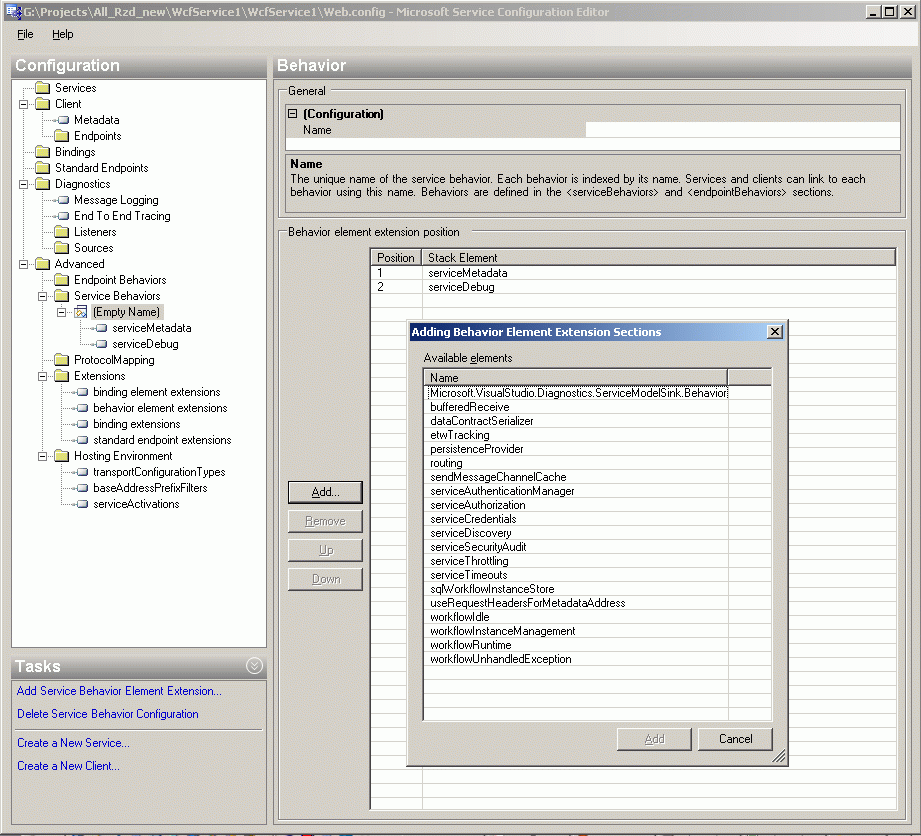Select dataContractSerializer in available elements

coord(576,421)
